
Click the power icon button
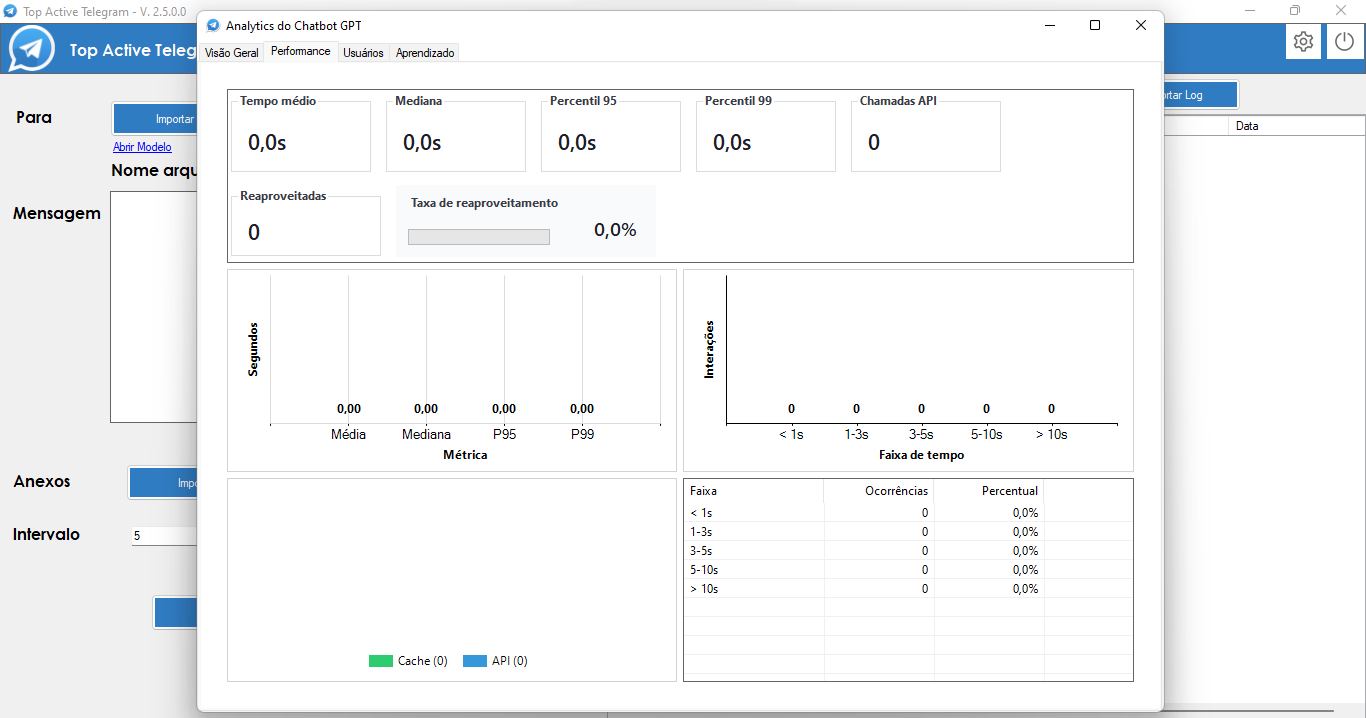(x=1345, y=42)
